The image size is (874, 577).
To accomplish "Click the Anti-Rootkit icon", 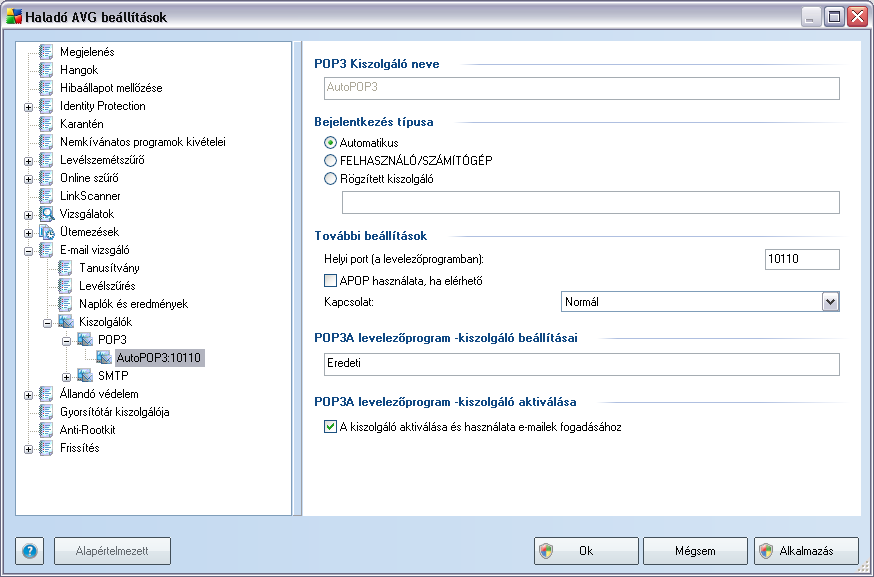I will point(46,430).
